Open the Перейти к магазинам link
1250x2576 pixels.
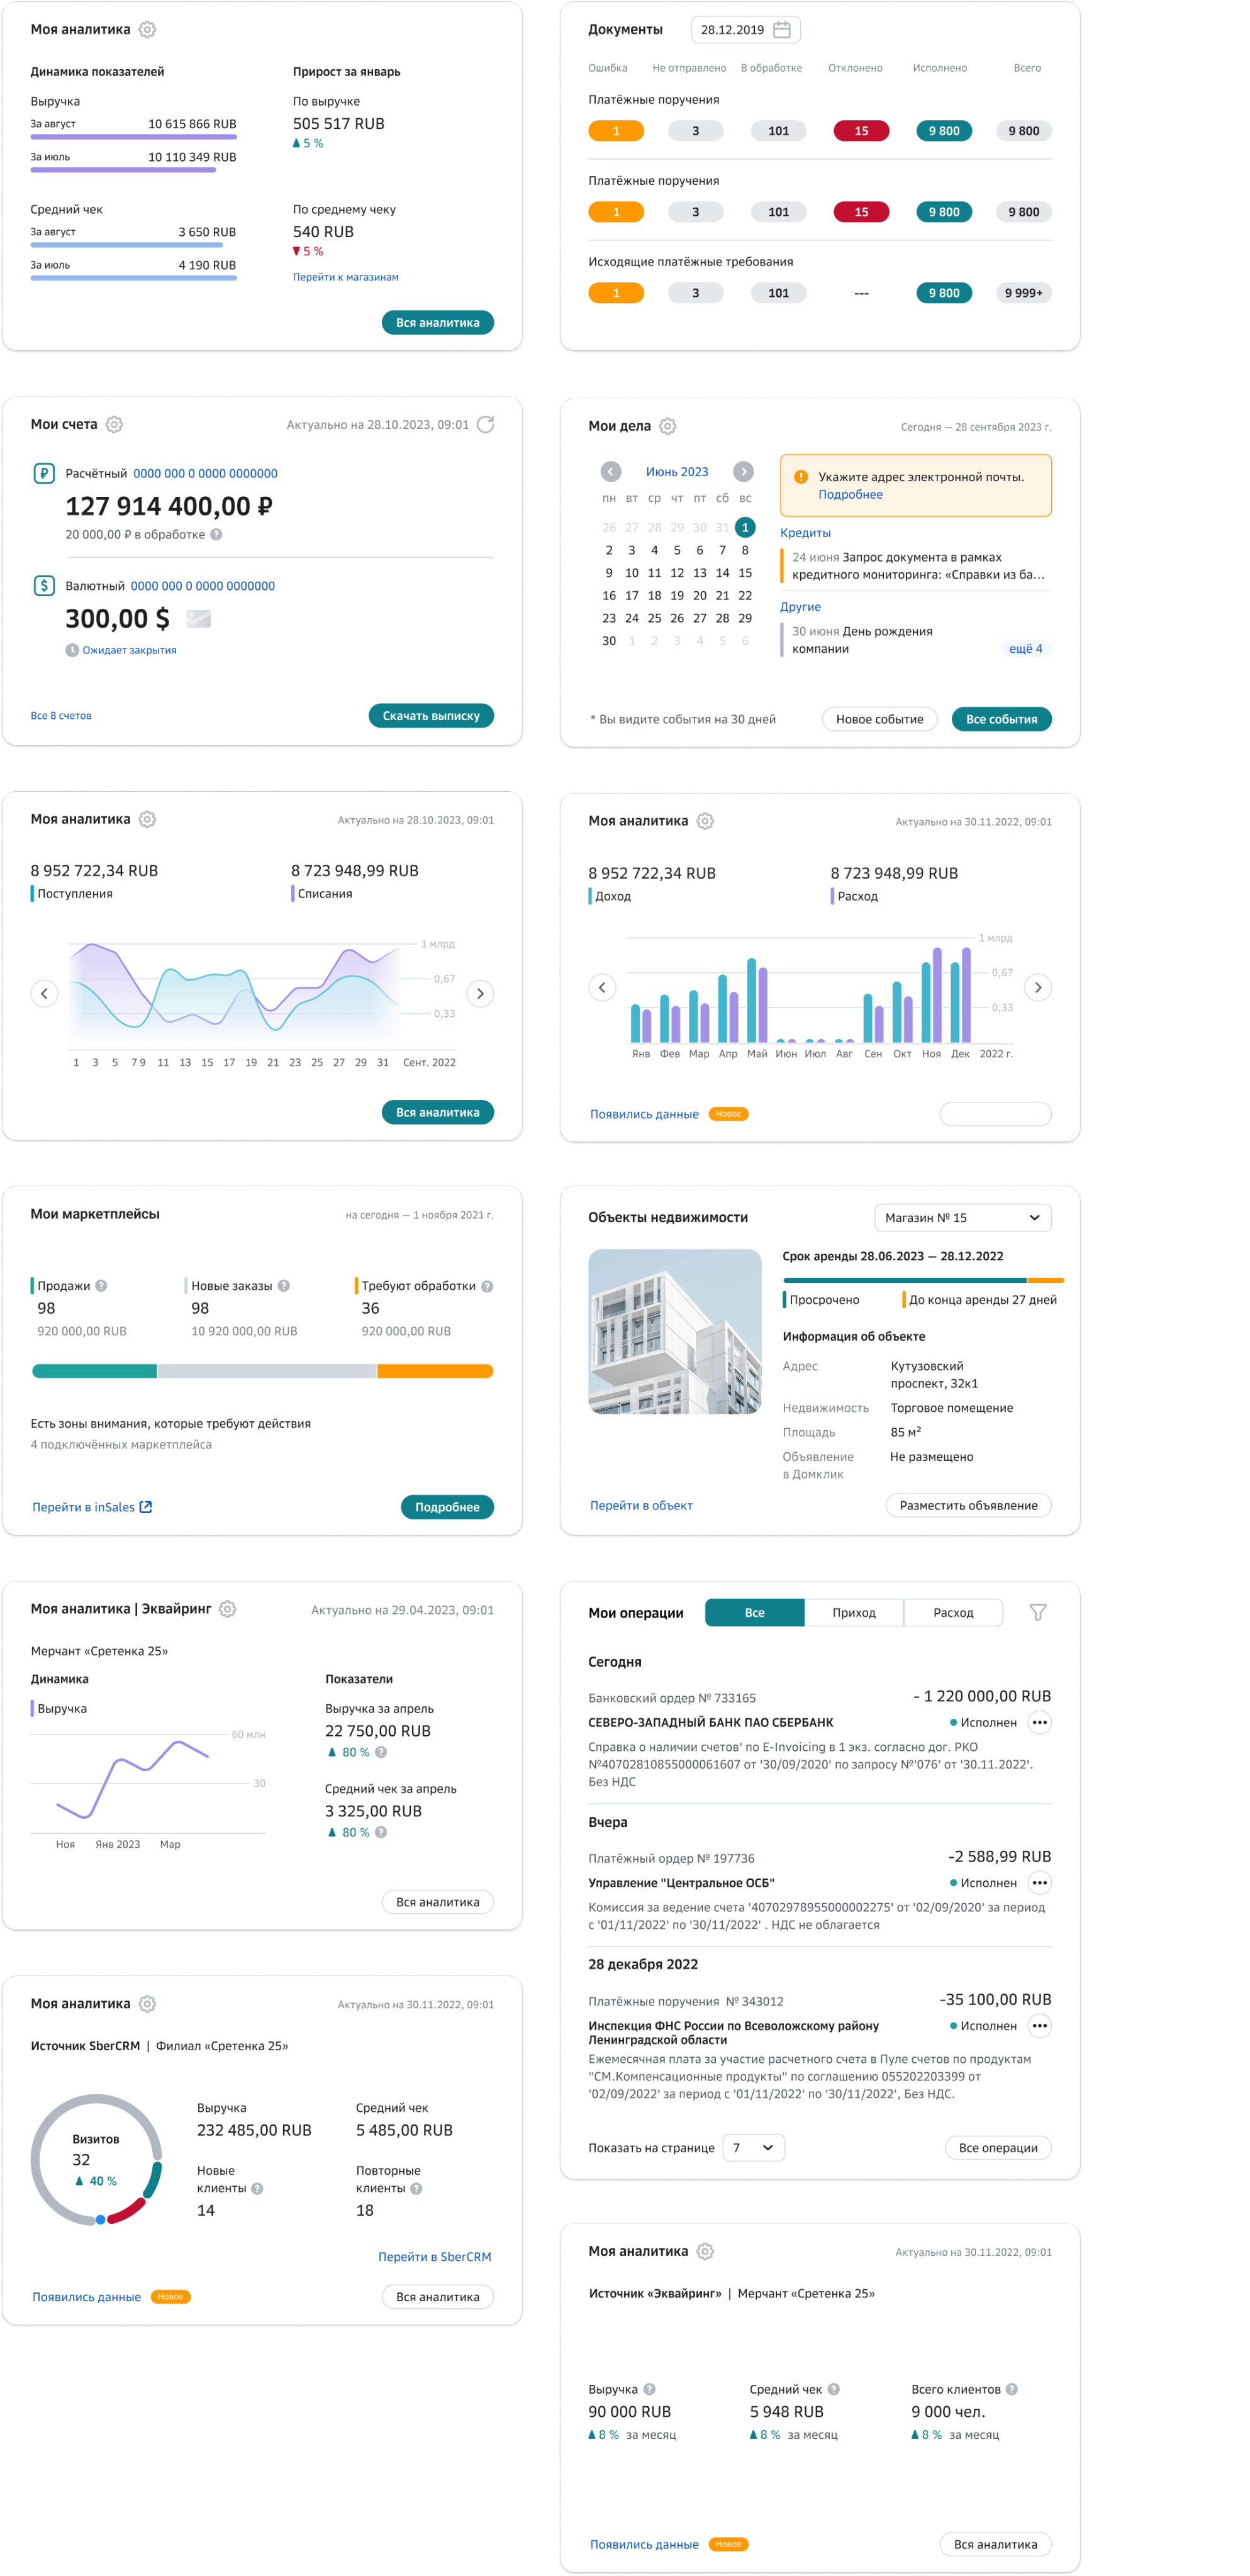345,277
